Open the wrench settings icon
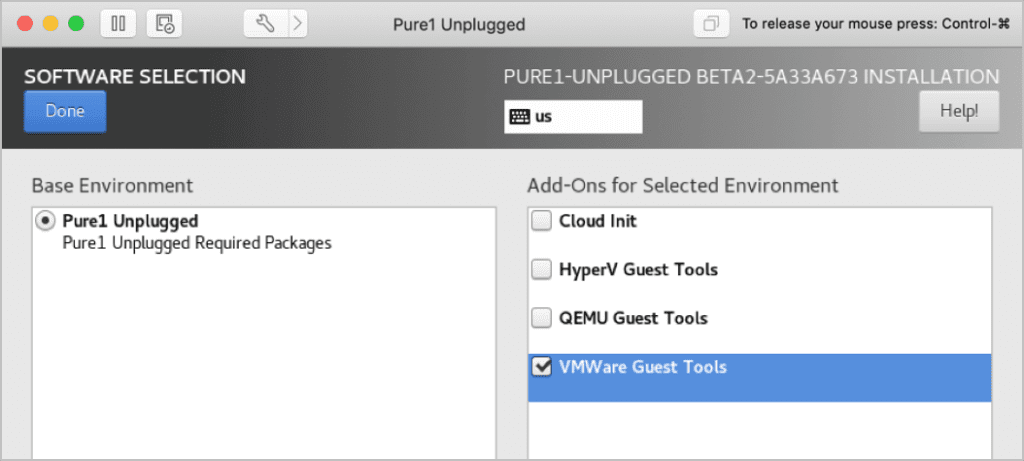Screen dimensions: 1024x461 click(266, 24)
